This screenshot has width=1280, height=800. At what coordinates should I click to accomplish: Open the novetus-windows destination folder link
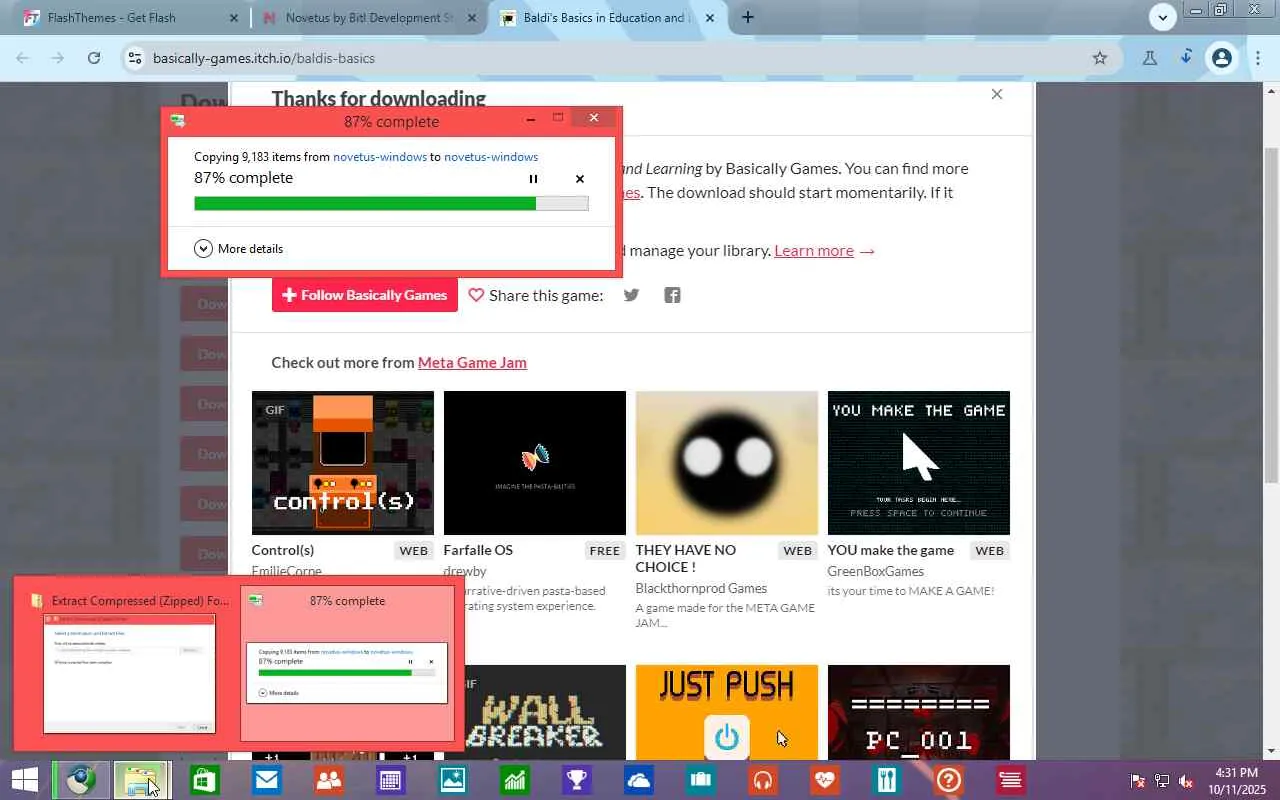click(491, 157)
